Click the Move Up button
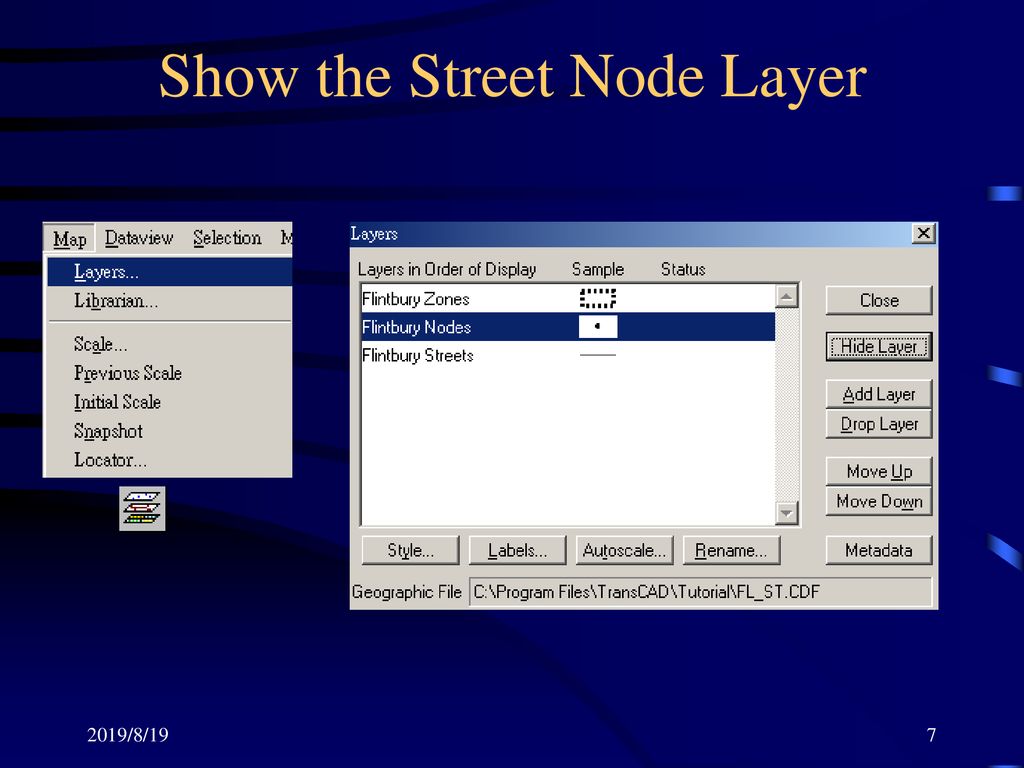Screen dimensions: 1024x768 coord(879,472)
